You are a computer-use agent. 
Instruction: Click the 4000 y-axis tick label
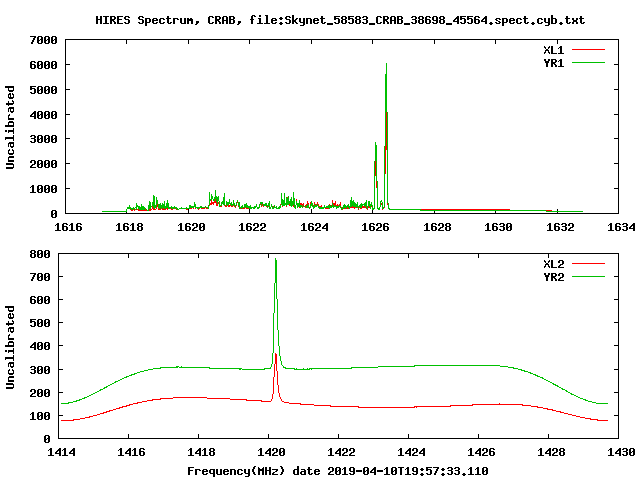tap(43, 115)
